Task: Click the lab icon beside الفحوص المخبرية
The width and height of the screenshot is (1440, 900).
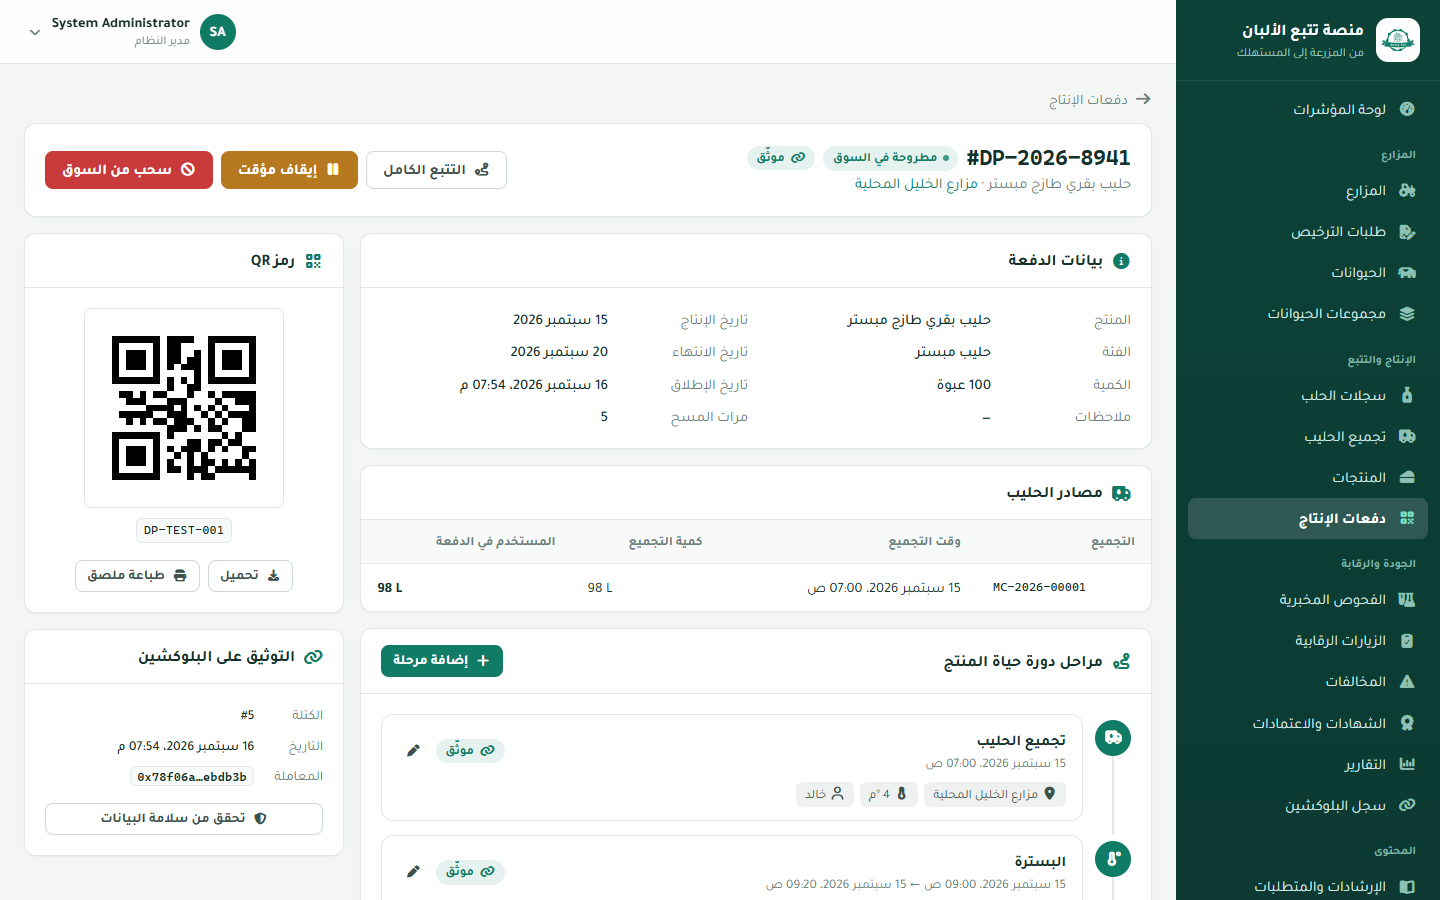Action: tap(1407, 600)
